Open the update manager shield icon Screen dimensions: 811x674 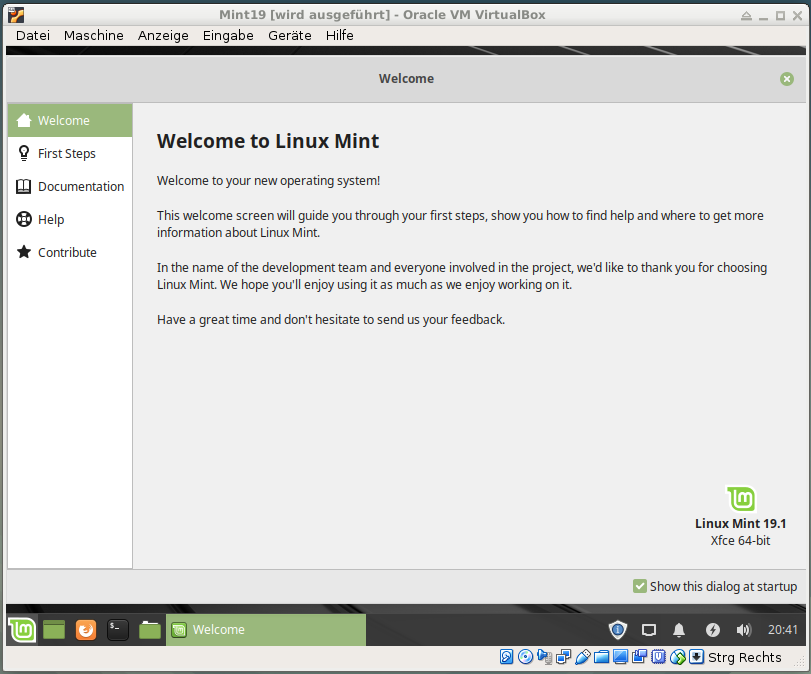point(617,630)
